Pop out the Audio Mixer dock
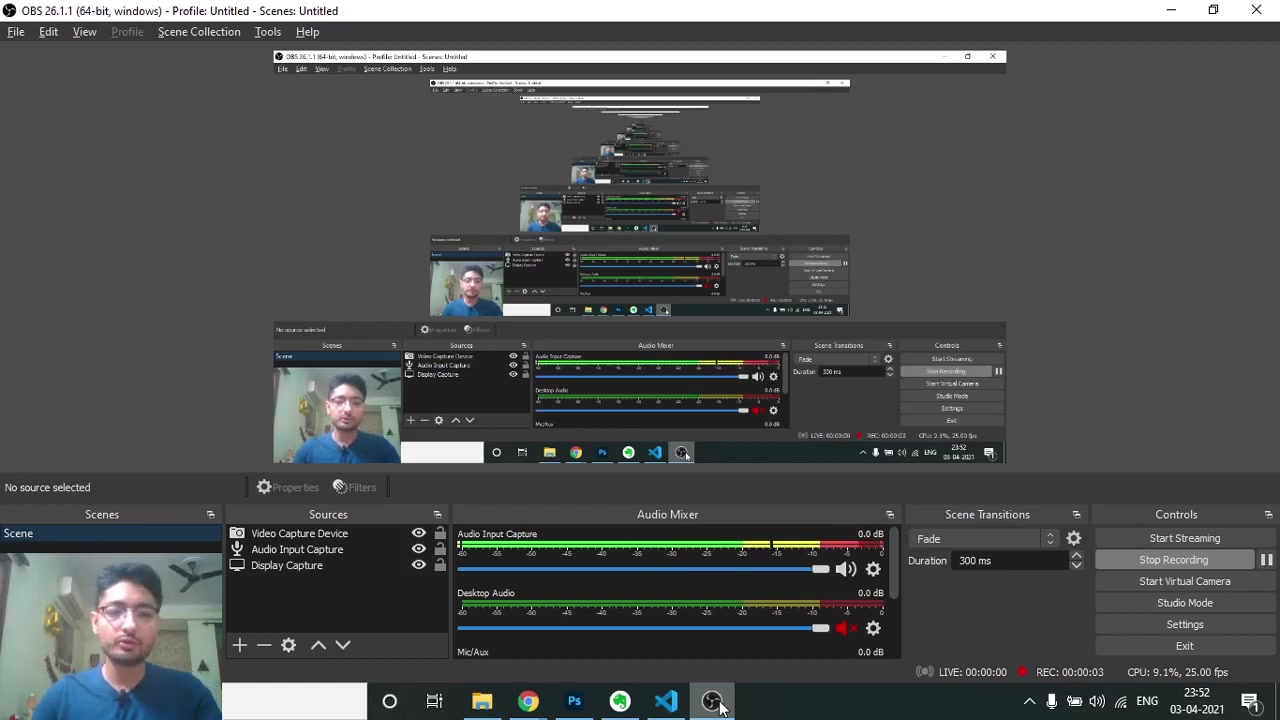This screenshot has height=720, width=1280. point(889,515)
